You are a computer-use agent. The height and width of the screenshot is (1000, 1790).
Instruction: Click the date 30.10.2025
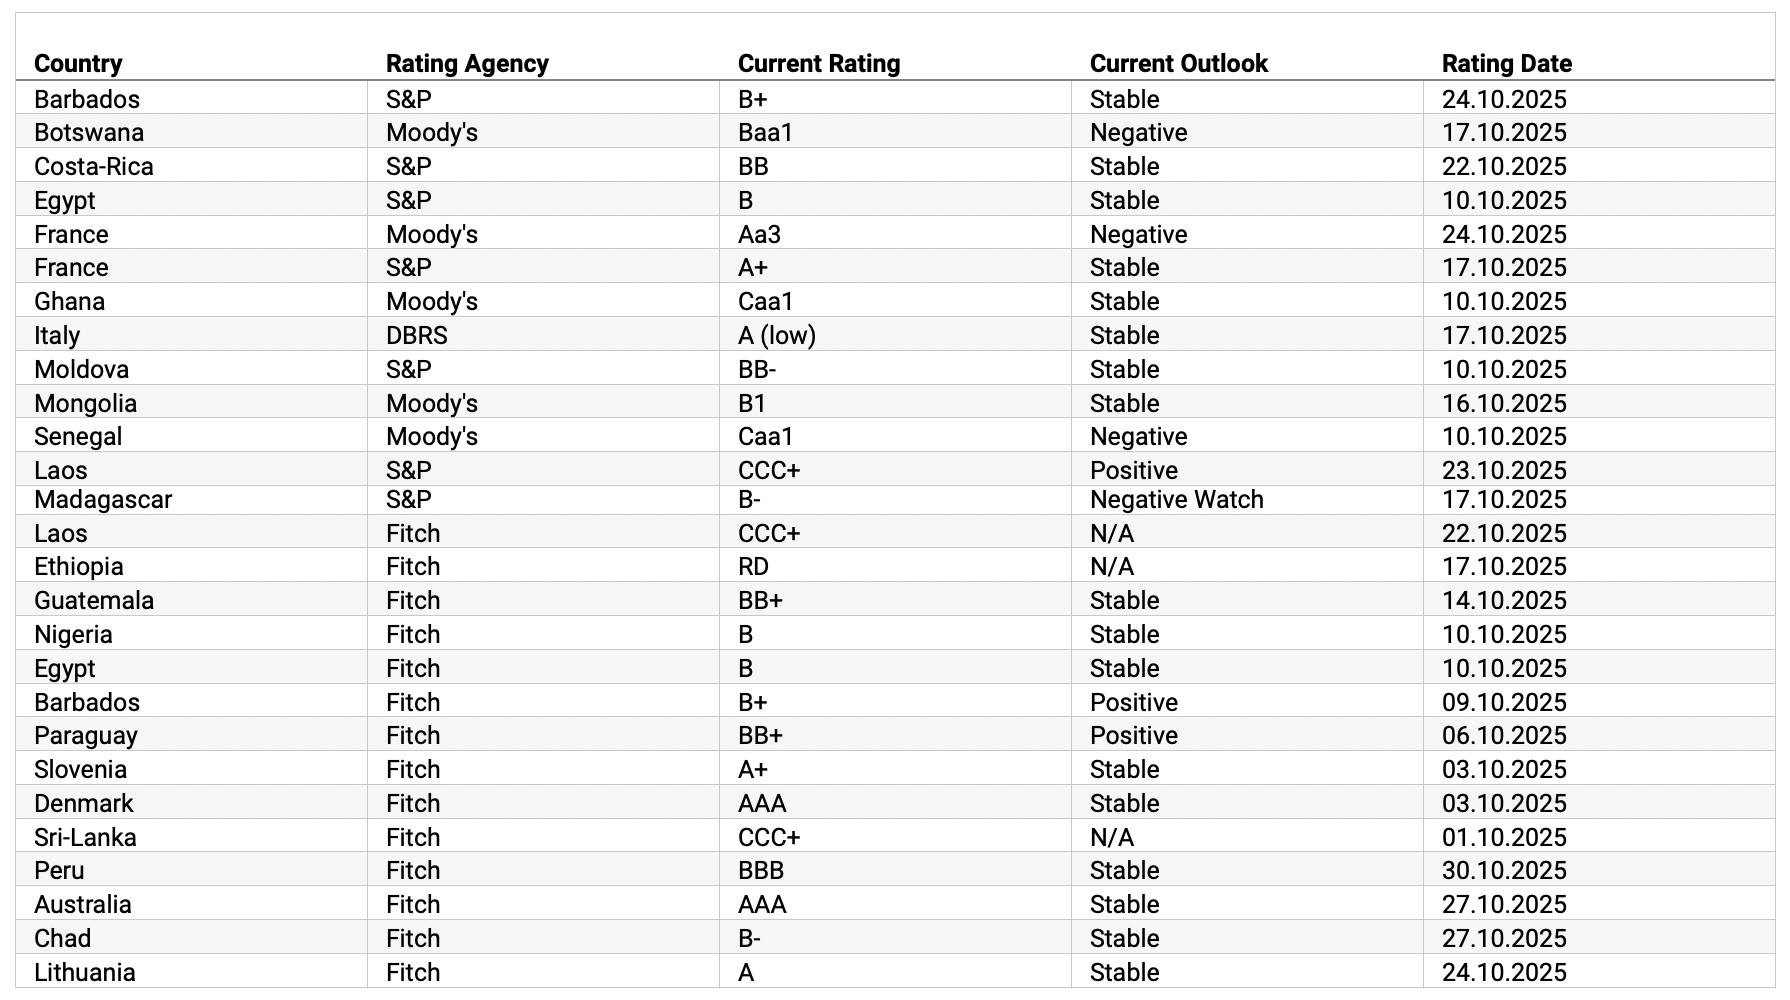1504,871
